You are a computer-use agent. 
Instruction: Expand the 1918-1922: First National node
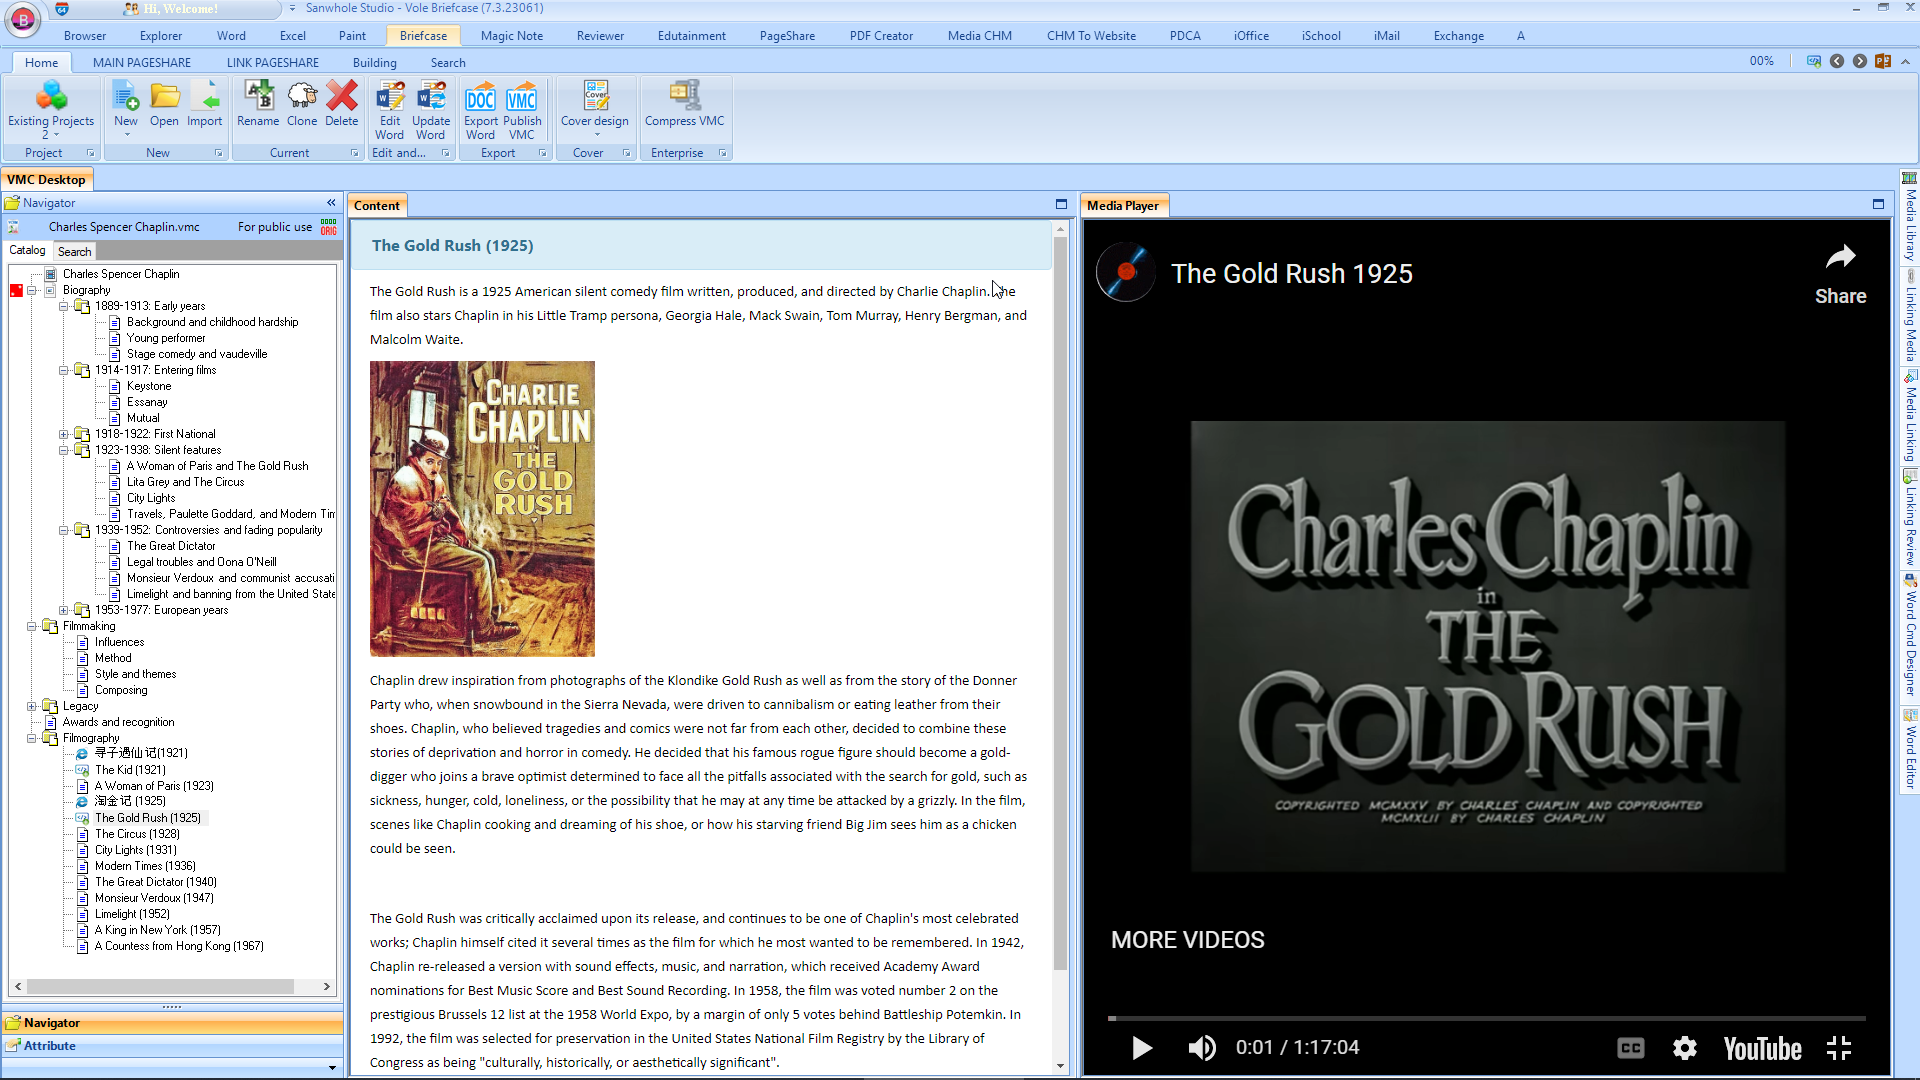pos(64,434)
